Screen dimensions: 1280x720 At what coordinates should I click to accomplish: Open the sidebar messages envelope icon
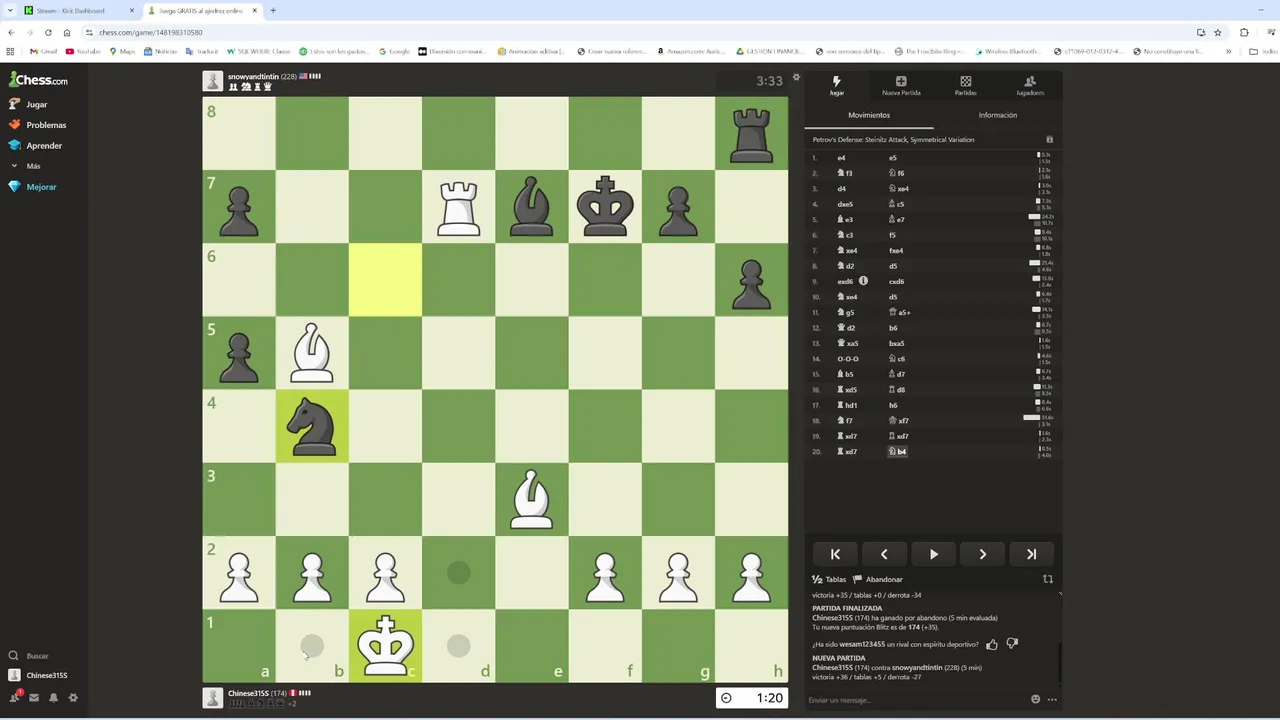click(x=34, y=698)
